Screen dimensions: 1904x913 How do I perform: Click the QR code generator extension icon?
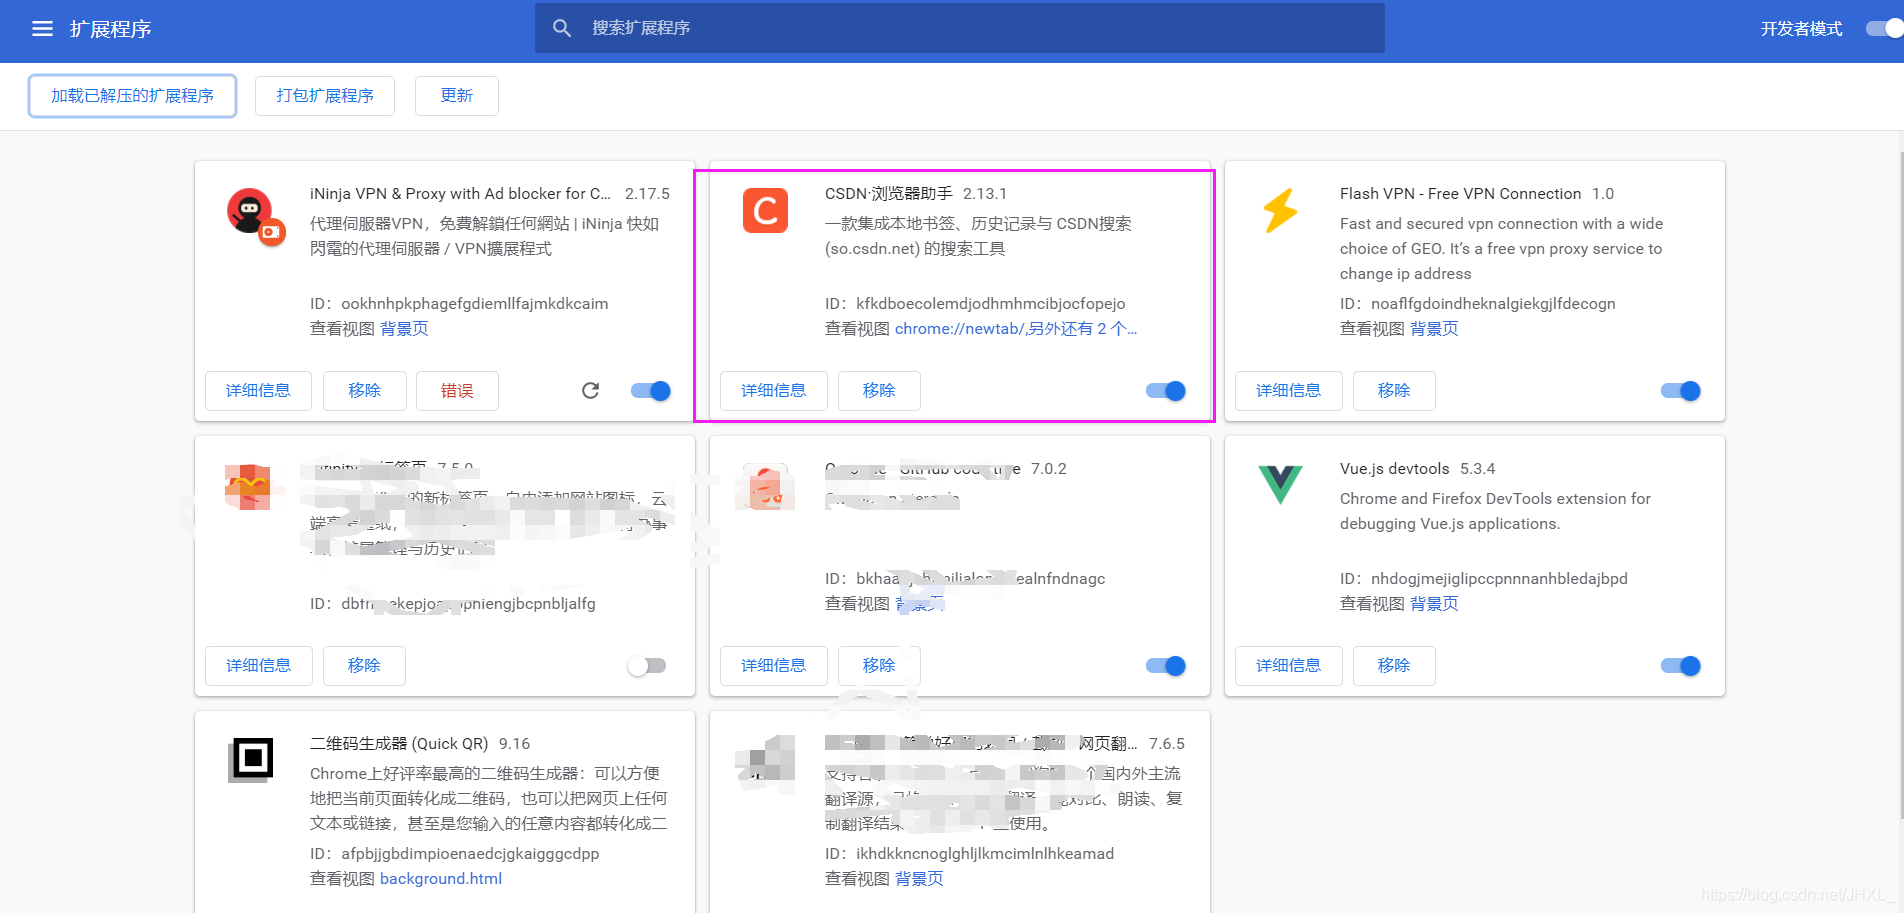(251, 760)
